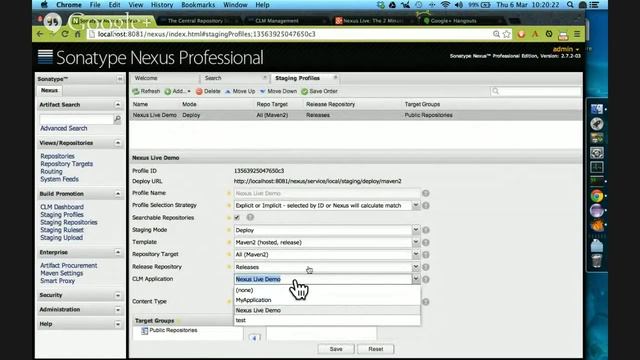Open the Template dropdown arrow
640x360 pixels.
(416, 242)
